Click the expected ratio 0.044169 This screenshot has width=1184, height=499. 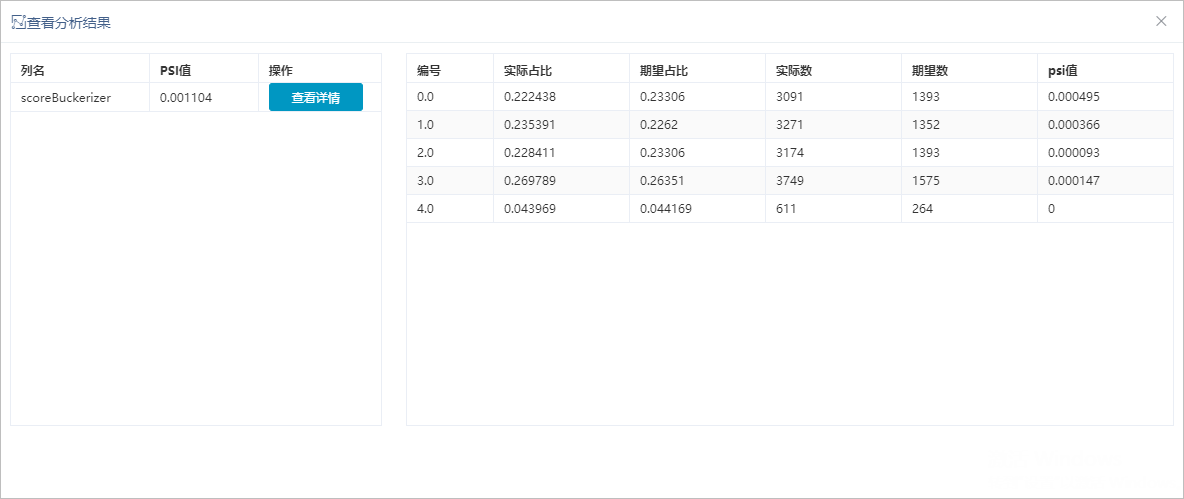coord(666,209)
